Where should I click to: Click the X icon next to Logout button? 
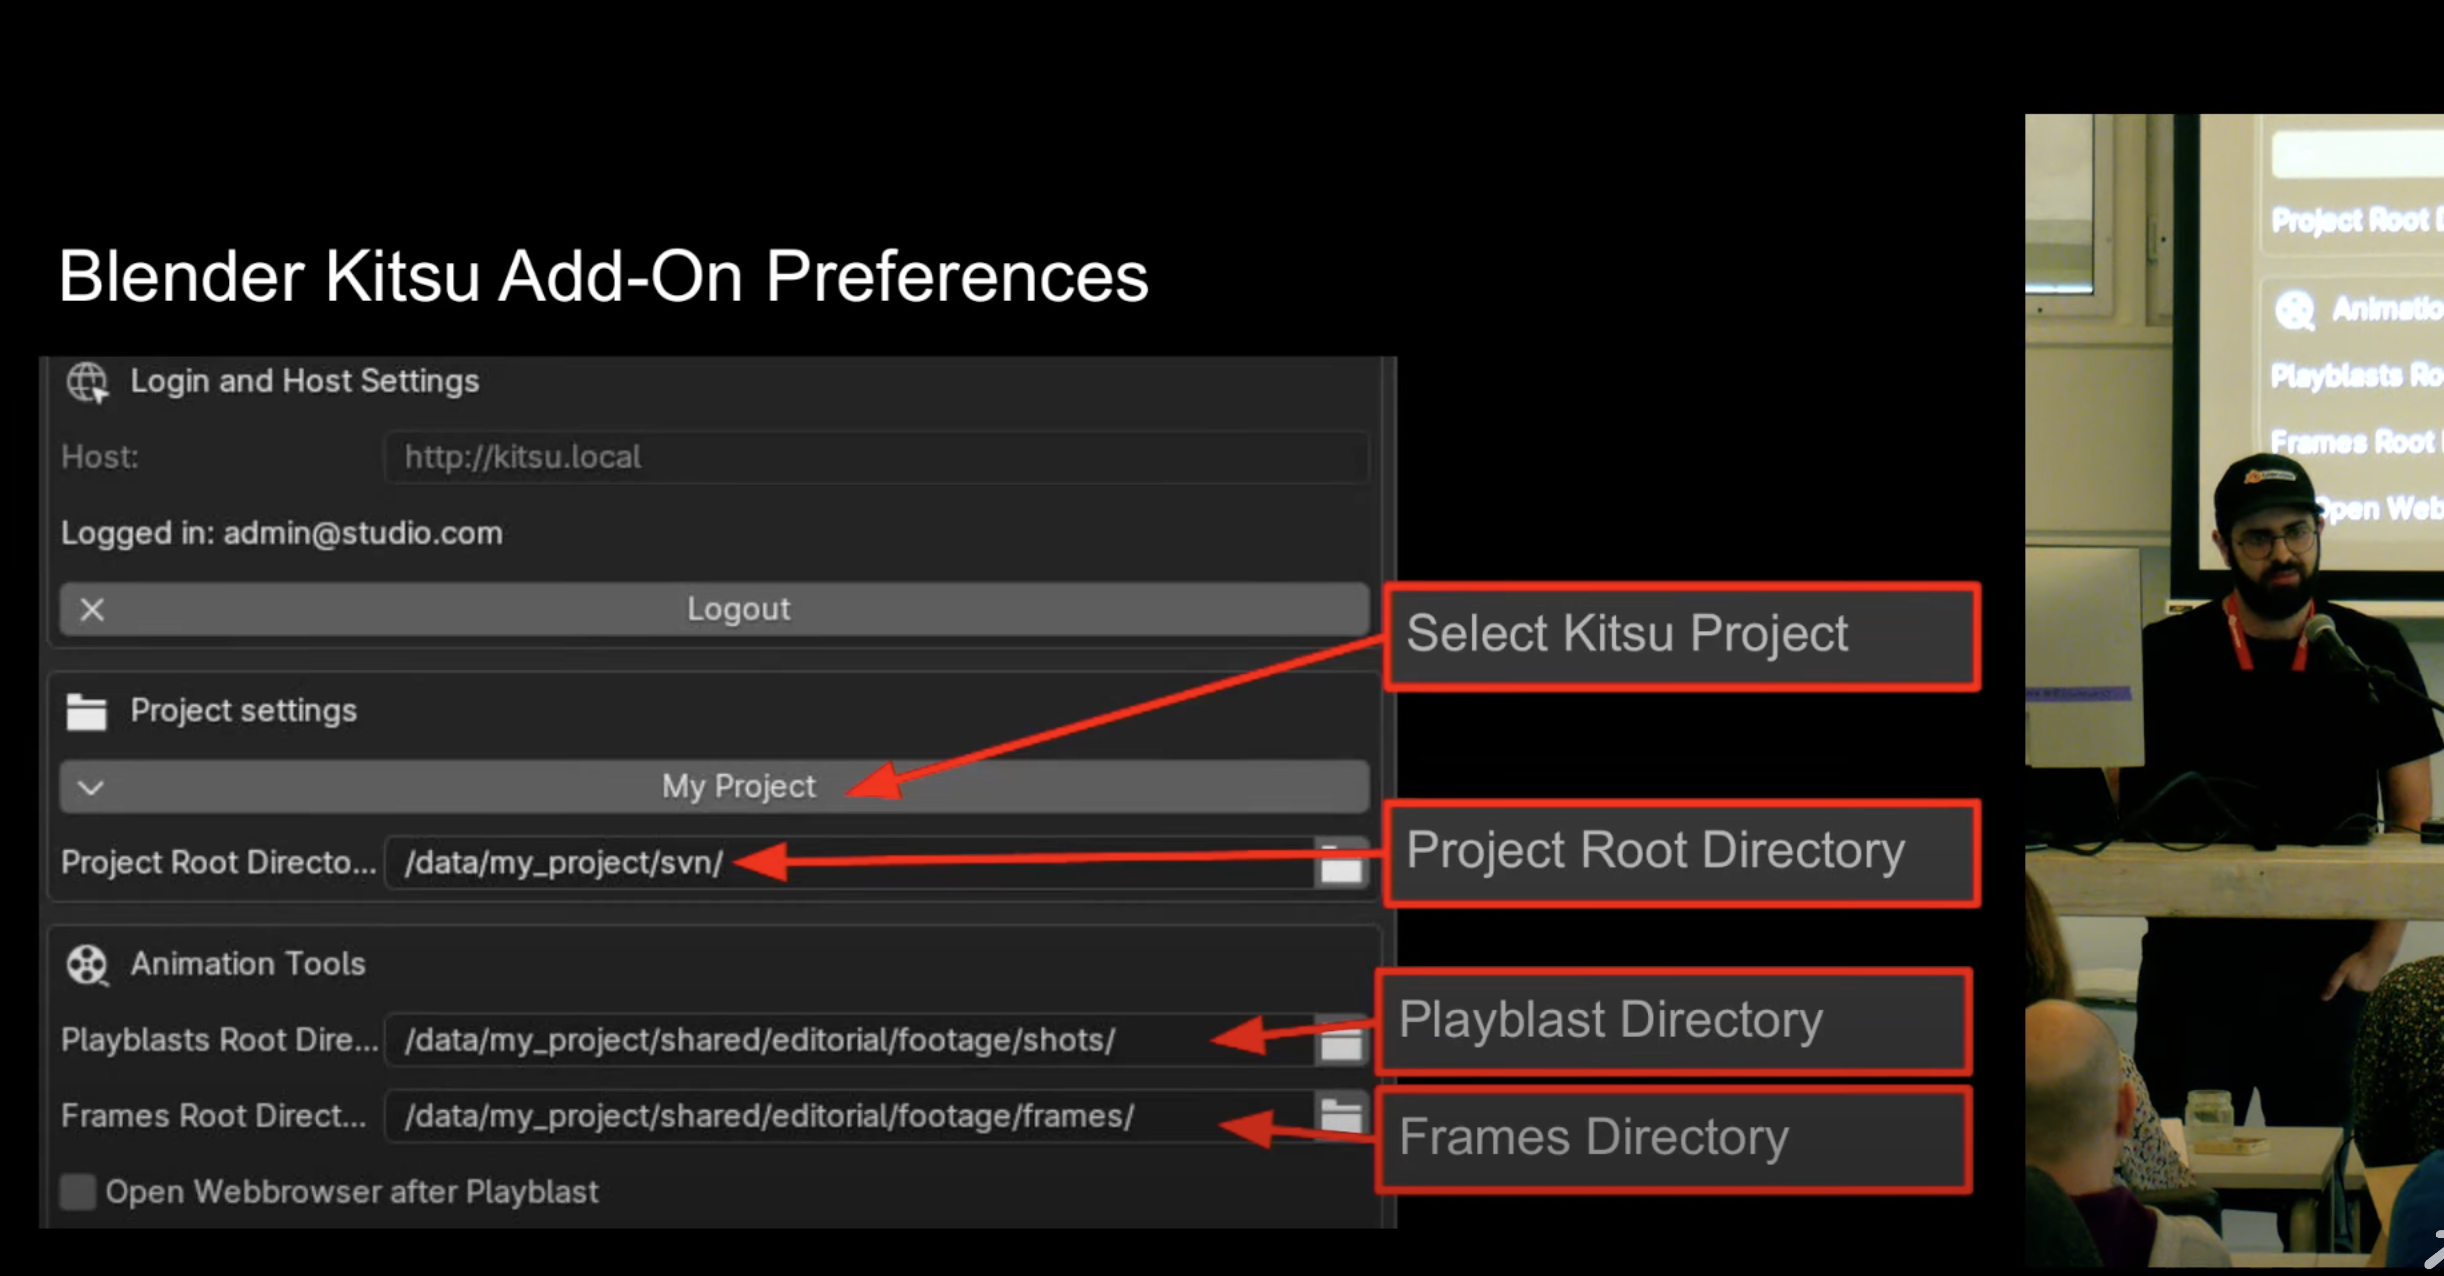click(92, 610)
